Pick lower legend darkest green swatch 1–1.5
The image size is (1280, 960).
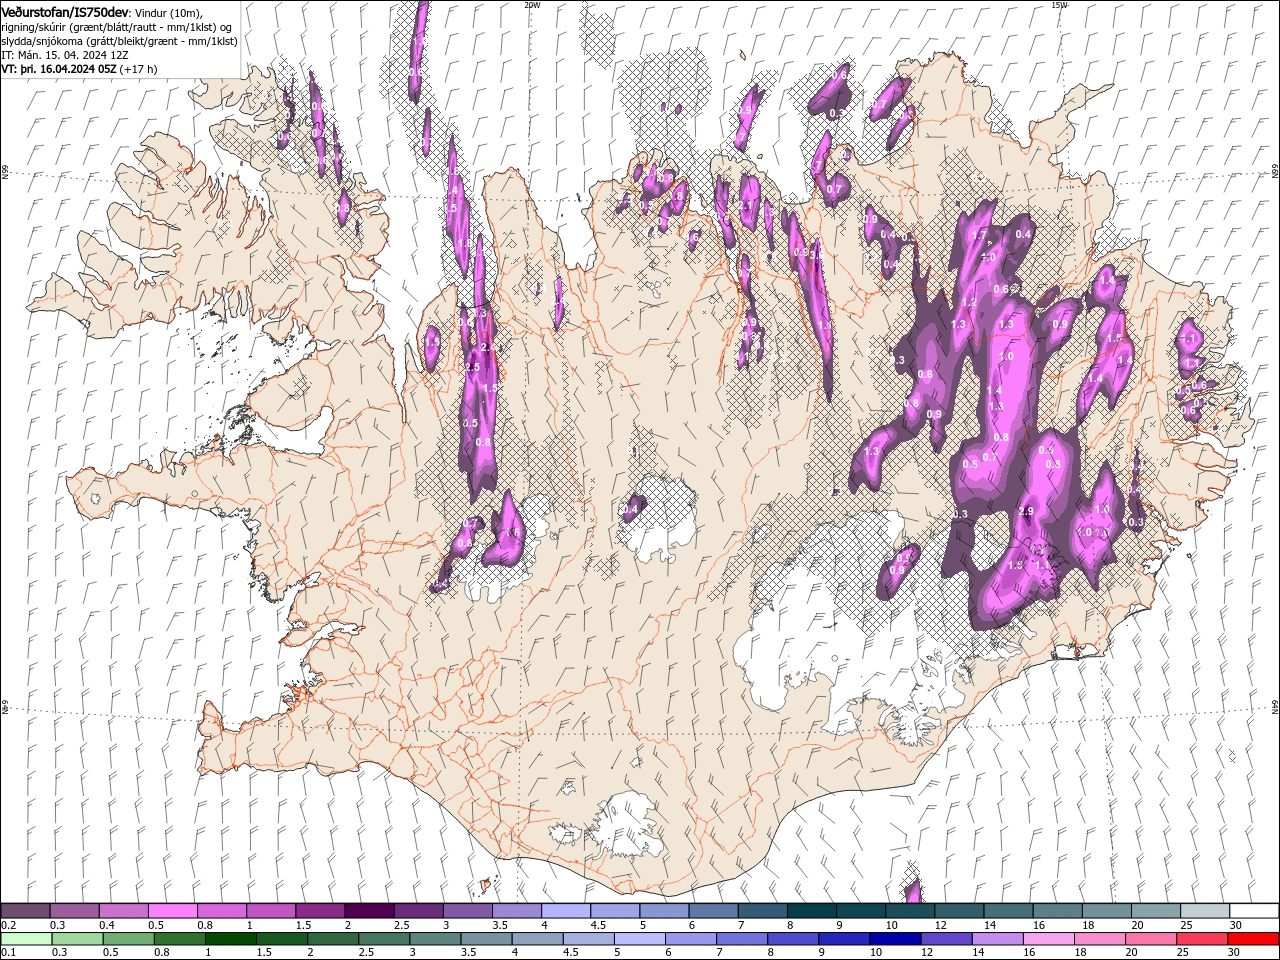(x=230, y=939)
